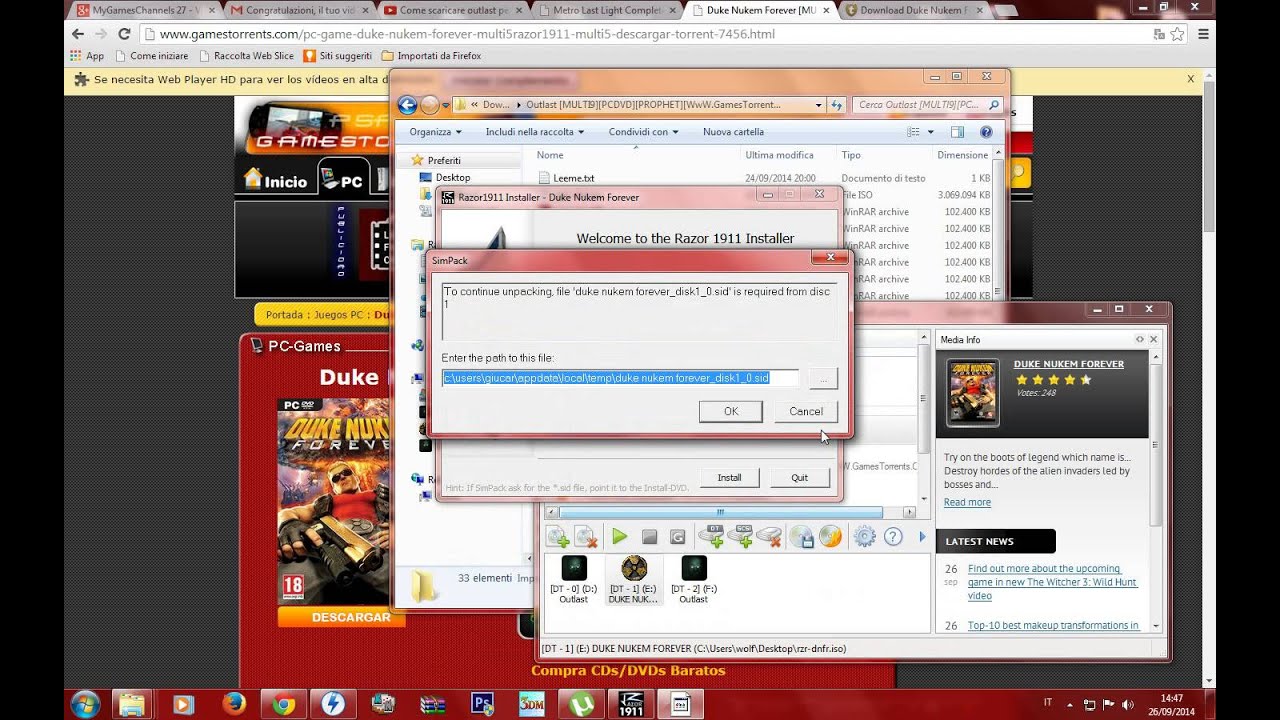Click the Make Disc Image icon

tap(802, 537)
